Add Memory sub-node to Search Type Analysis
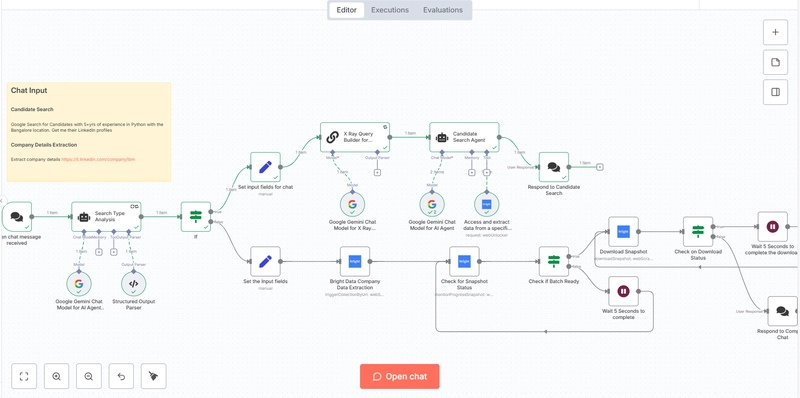The height and width of the screenshot is (398, 800). 99,252
